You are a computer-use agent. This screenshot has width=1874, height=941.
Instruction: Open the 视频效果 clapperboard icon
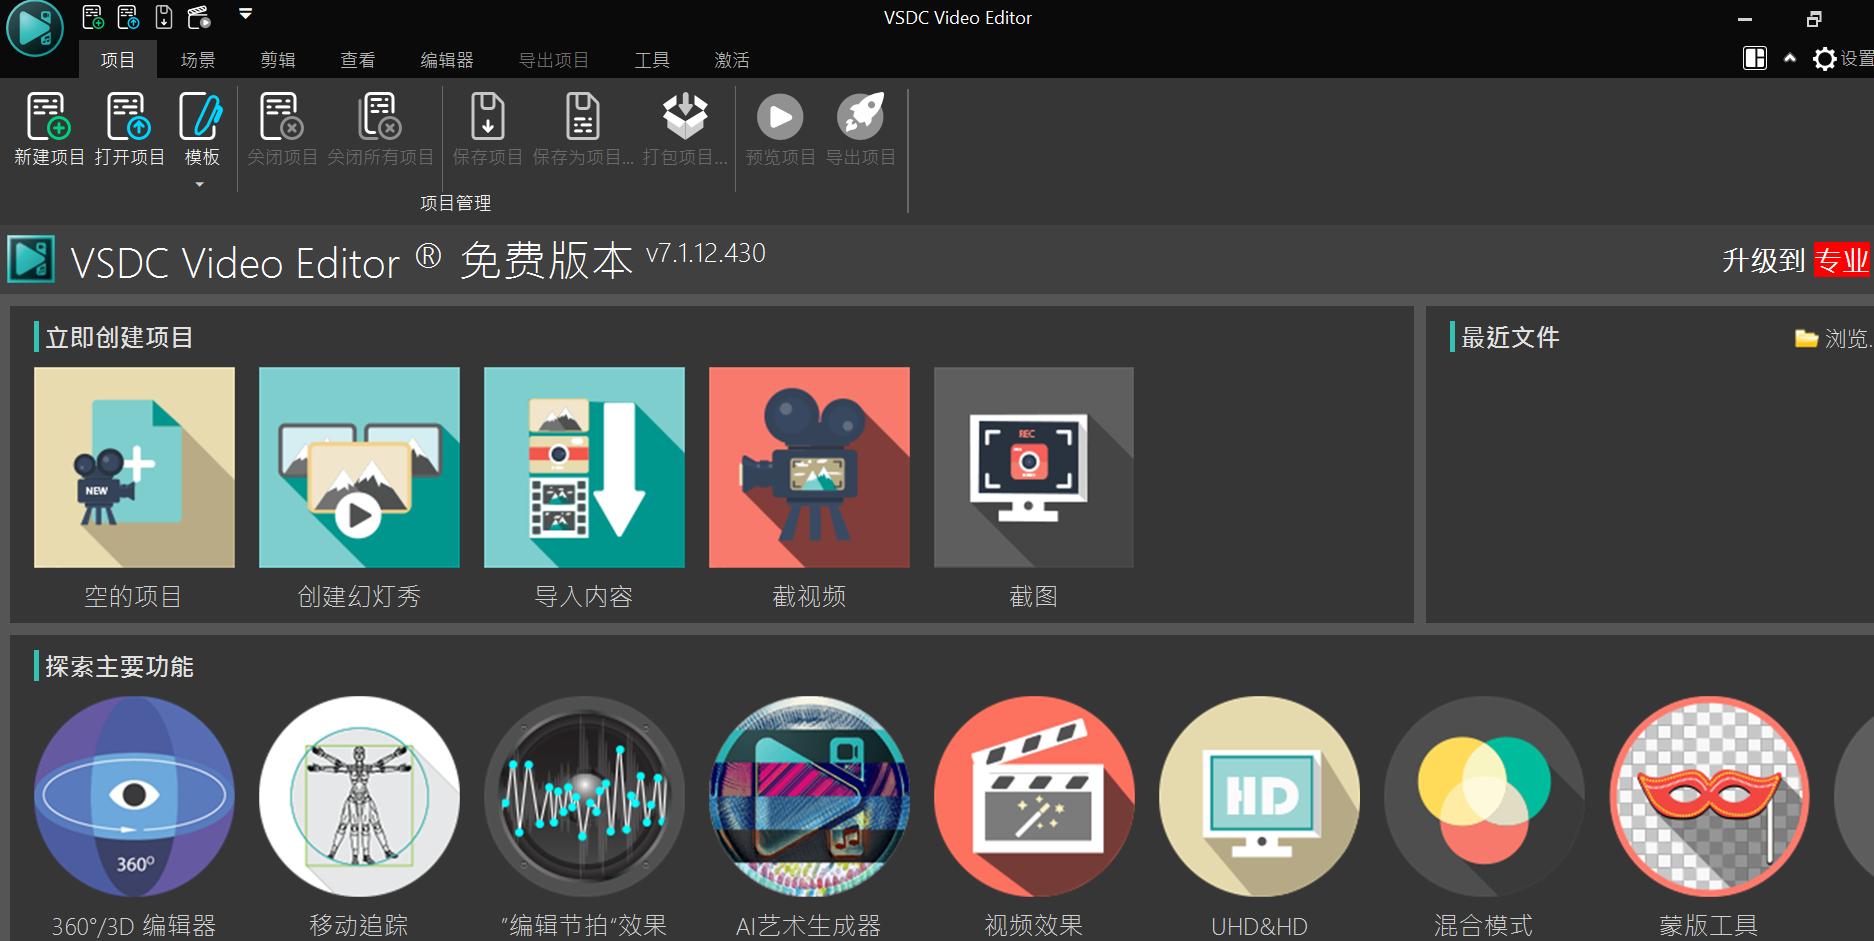[1034, 796]
